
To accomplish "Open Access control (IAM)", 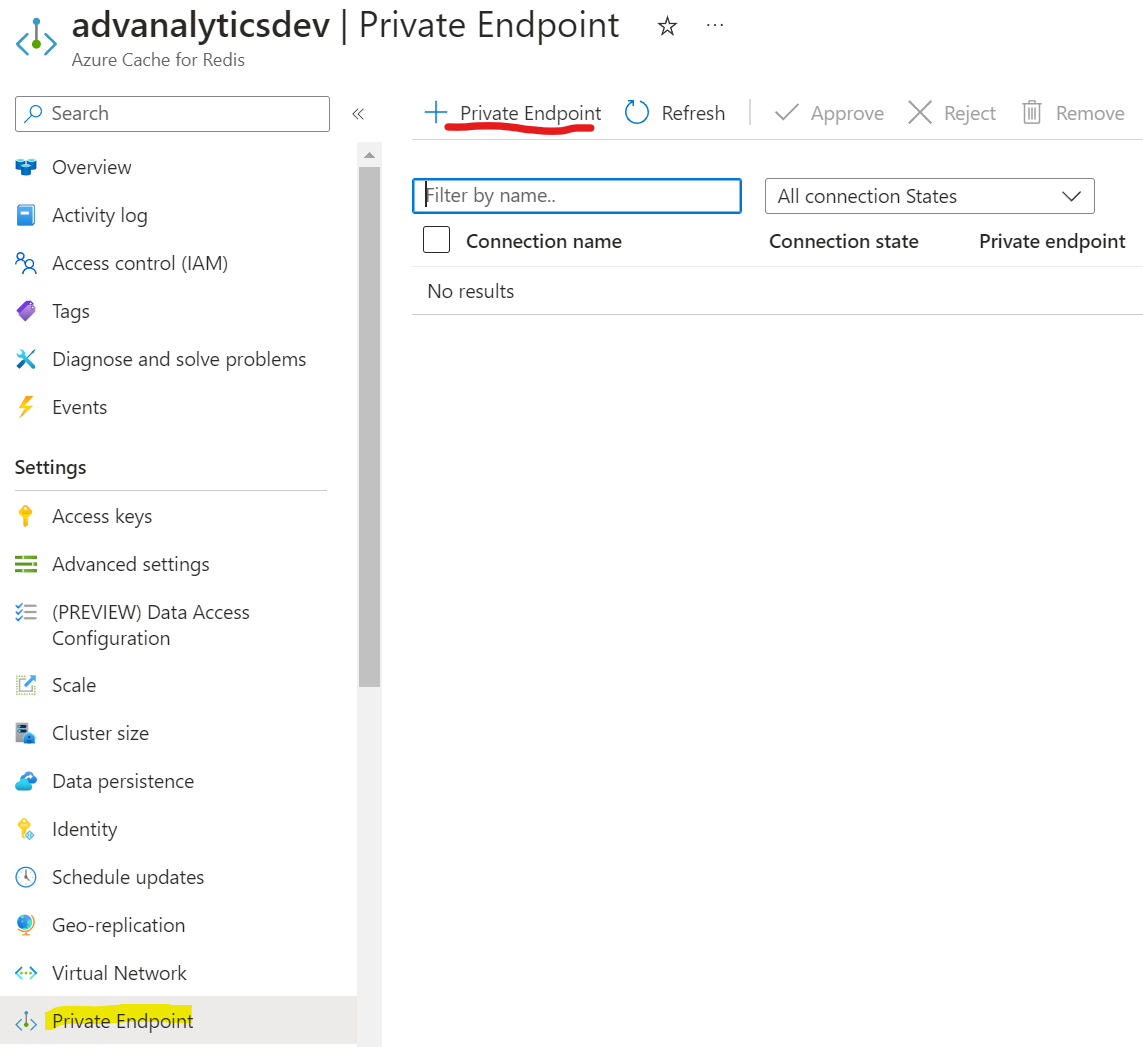I will pyautogui.click(x=140, y=263).
